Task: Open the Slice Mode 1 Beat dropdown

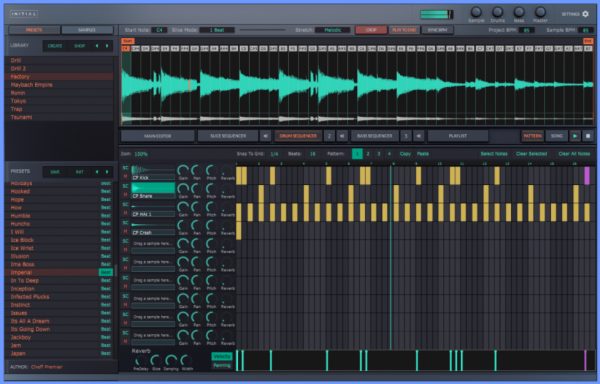Action: click(x=217, y=30)
